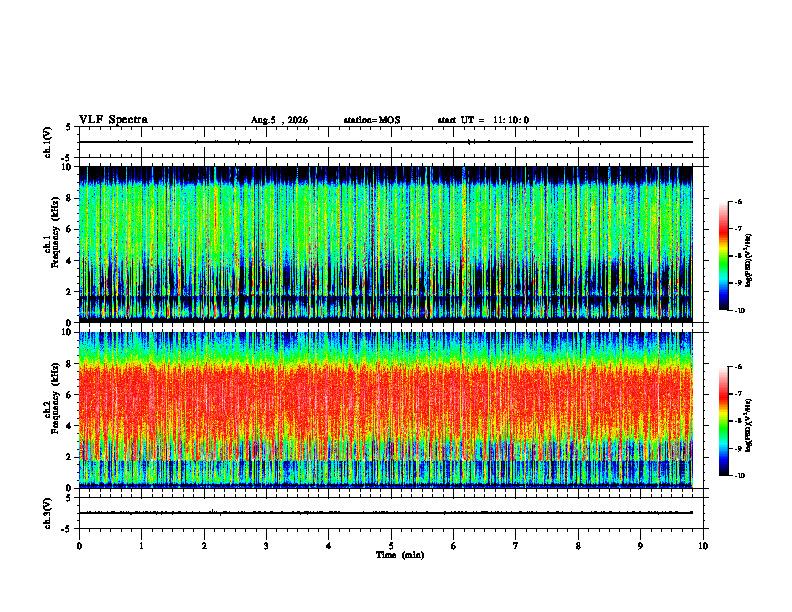Click the "Time (min)" x-axis label
Image resolution: width=792 pixels, height=612 pixels.
[x=400, y=555]
